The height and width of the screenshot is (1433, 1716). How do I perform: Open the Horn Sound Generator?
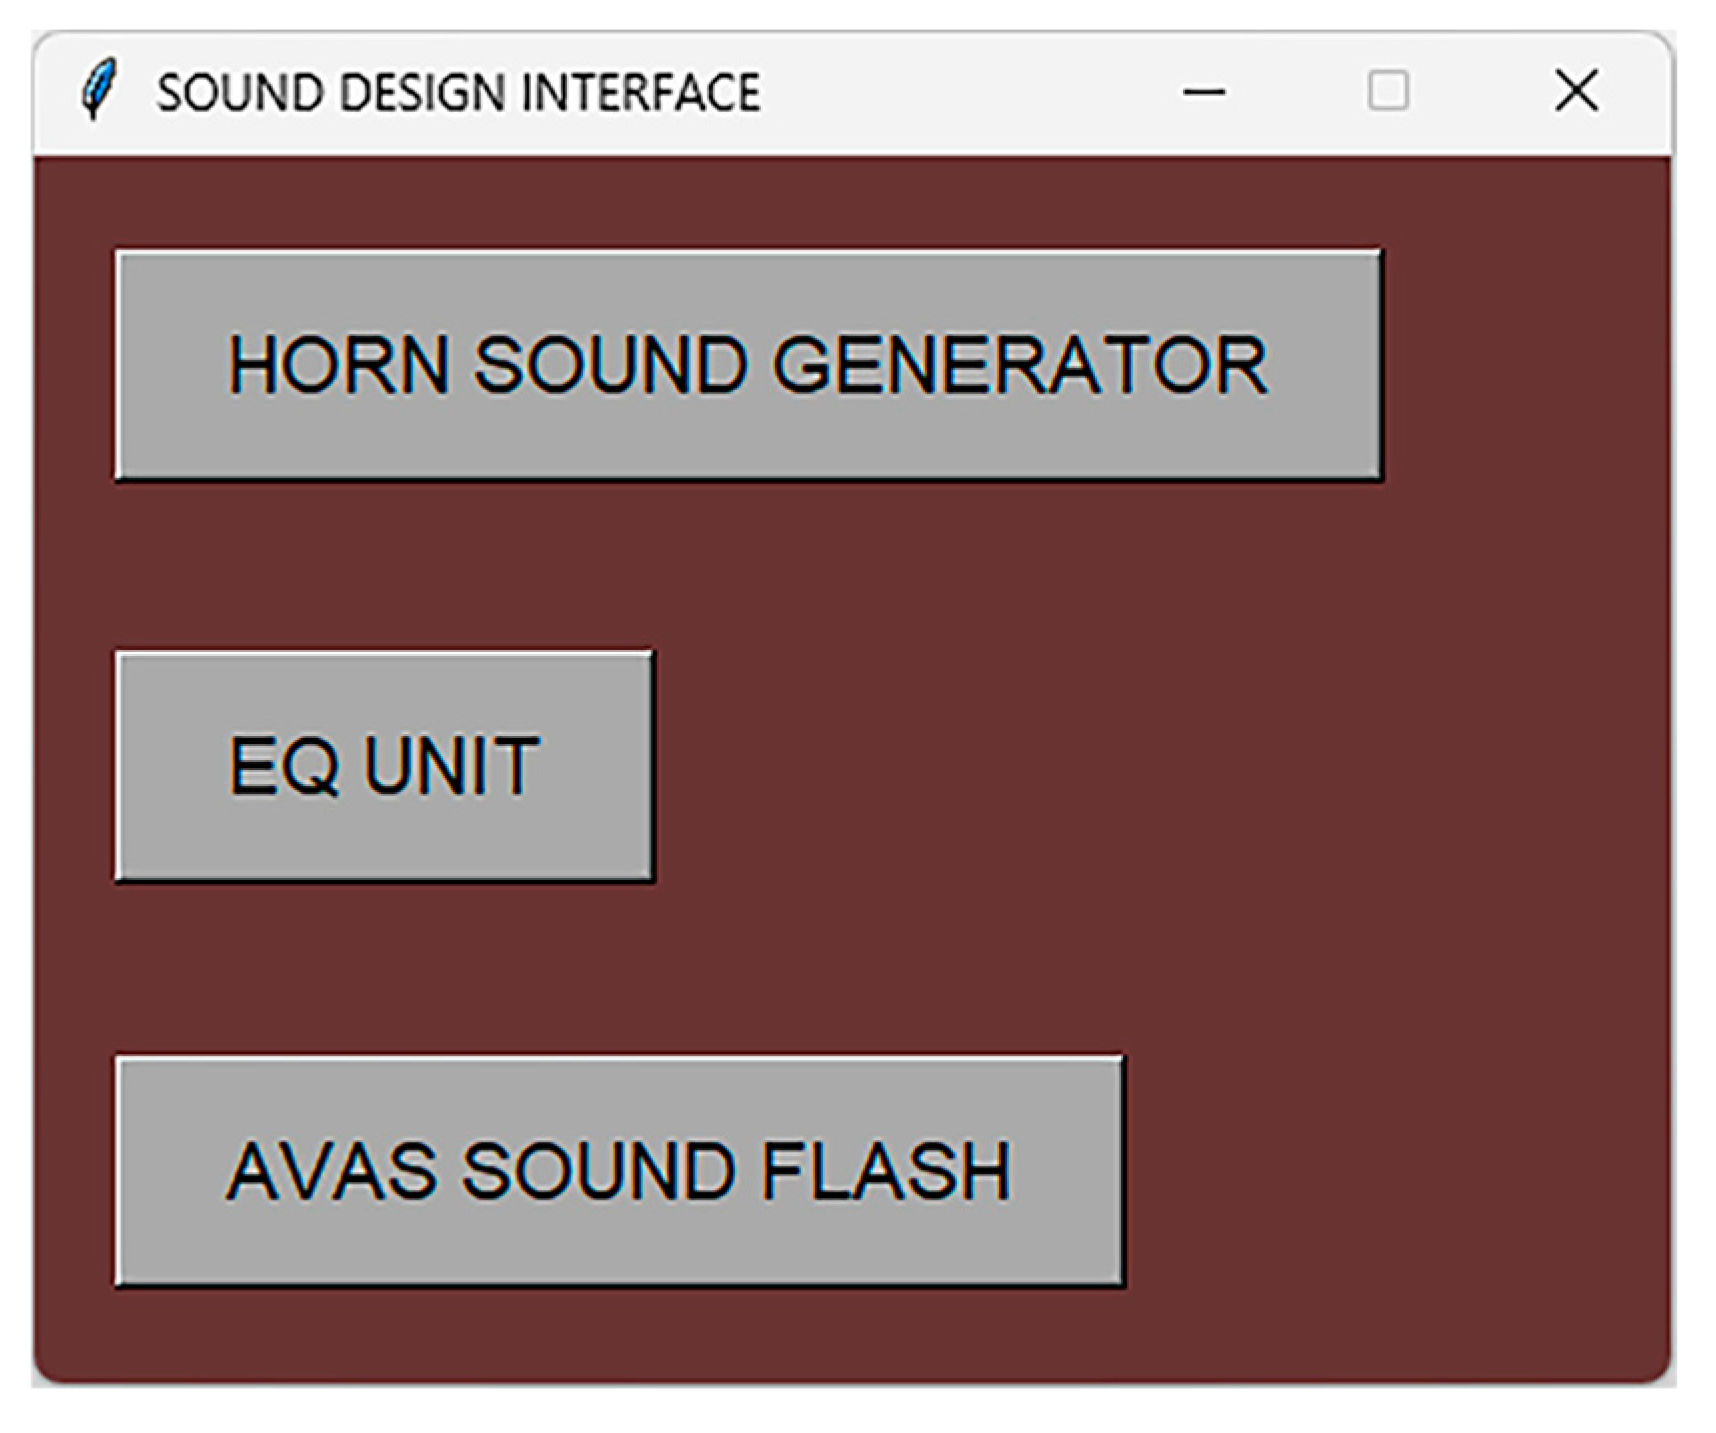pyautogui.click(x=748, y=365)
